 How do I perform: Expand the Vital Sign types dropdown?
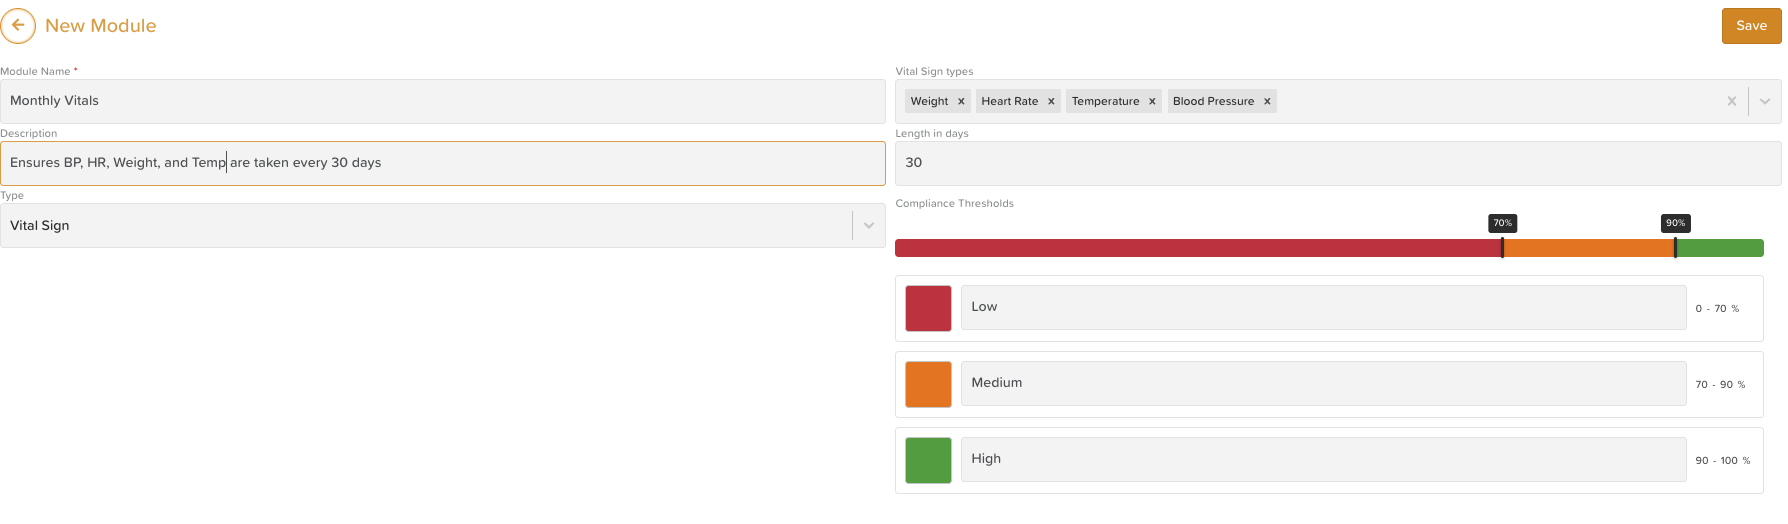click(1765, 101)
